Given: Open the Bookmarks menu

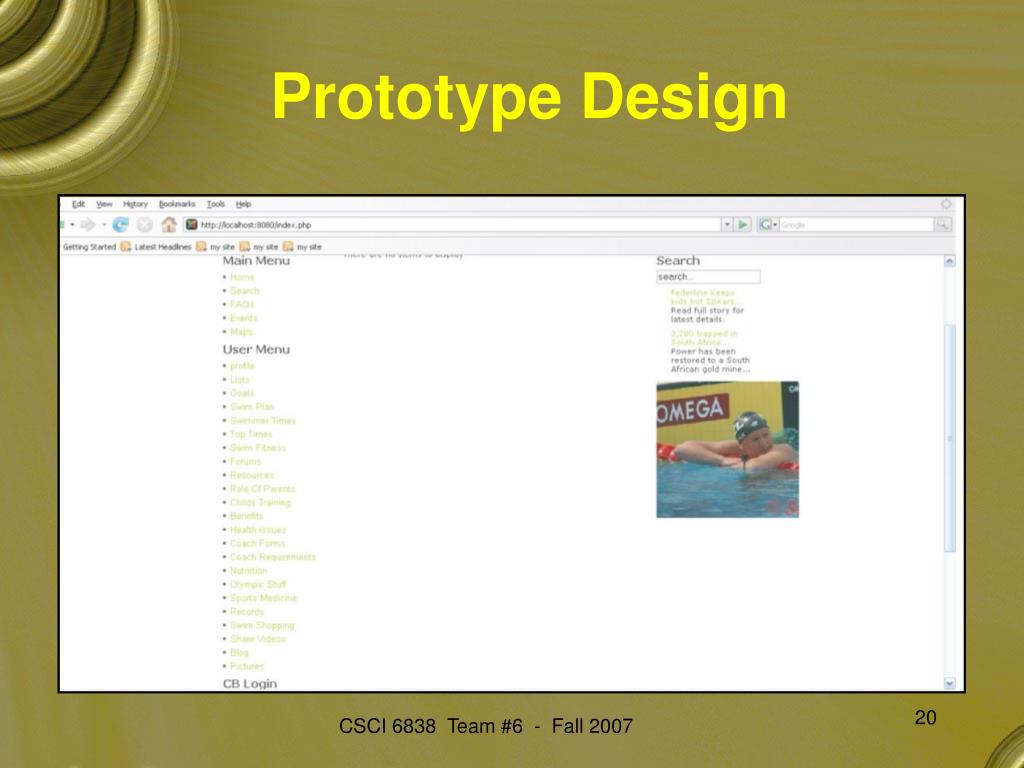Looking at the screenshot, I should 177,204.
